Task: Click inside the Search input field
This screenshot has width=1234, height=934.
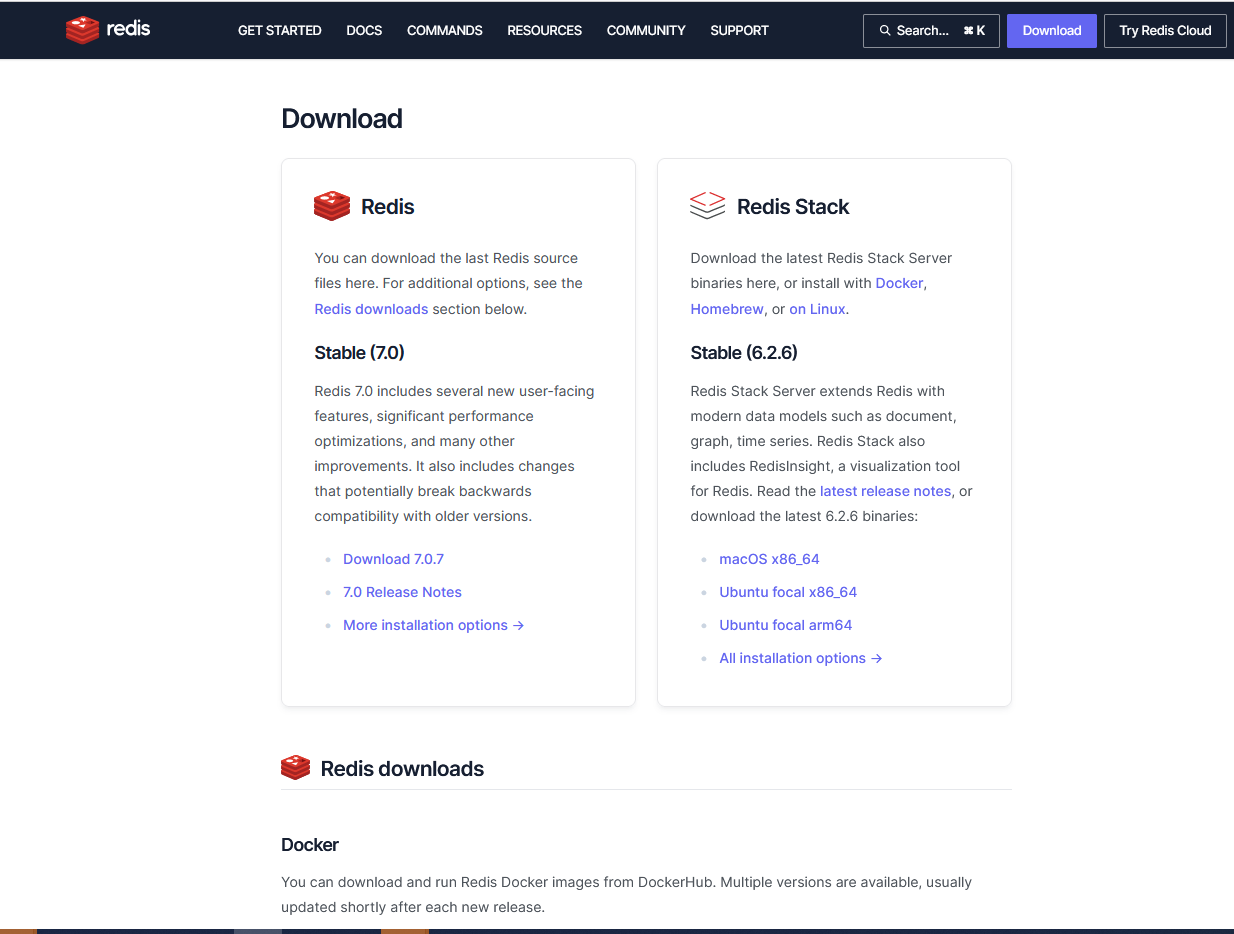Action: pyautogui.click(x=930, y=30)
